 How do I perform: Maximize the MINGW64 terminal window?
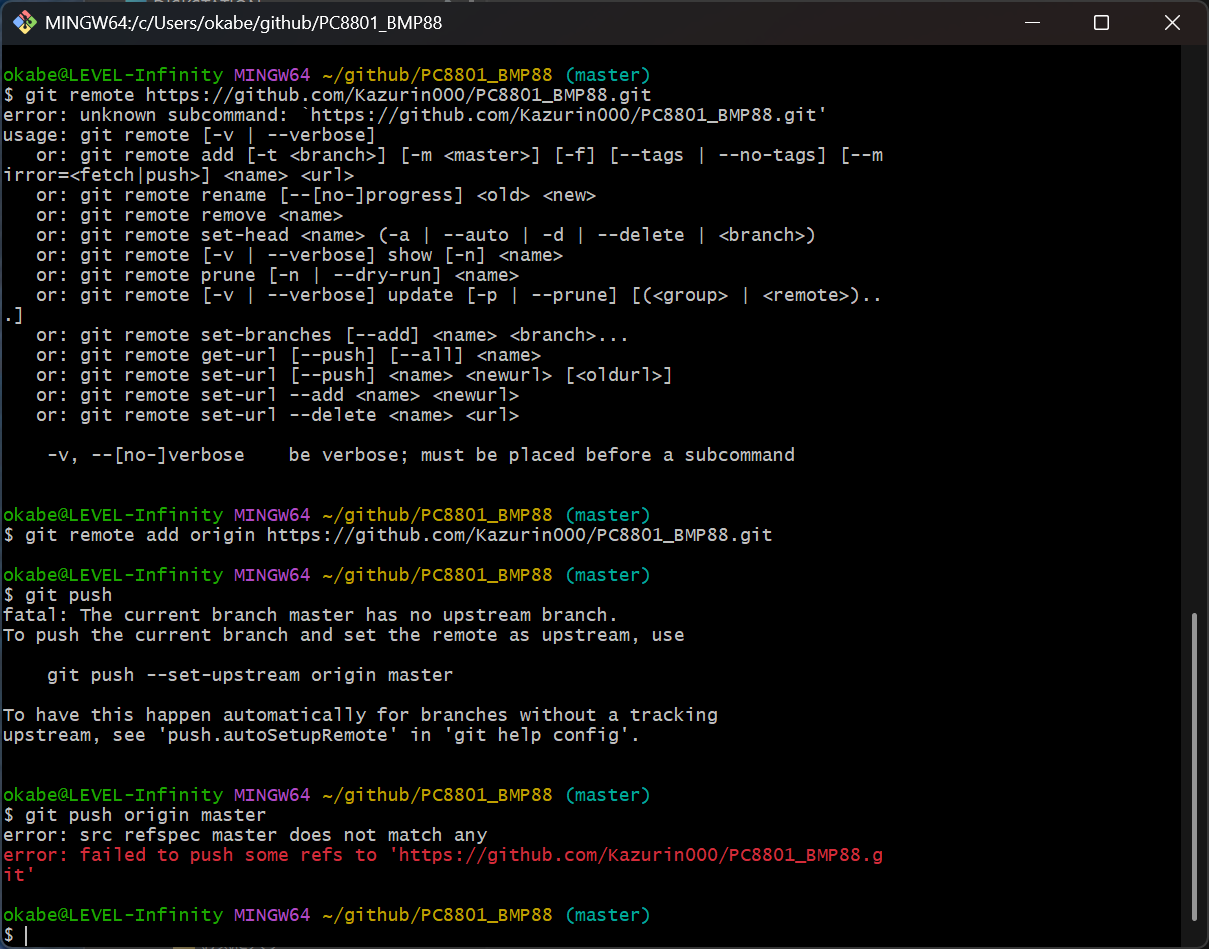[x=1101, y=22]
